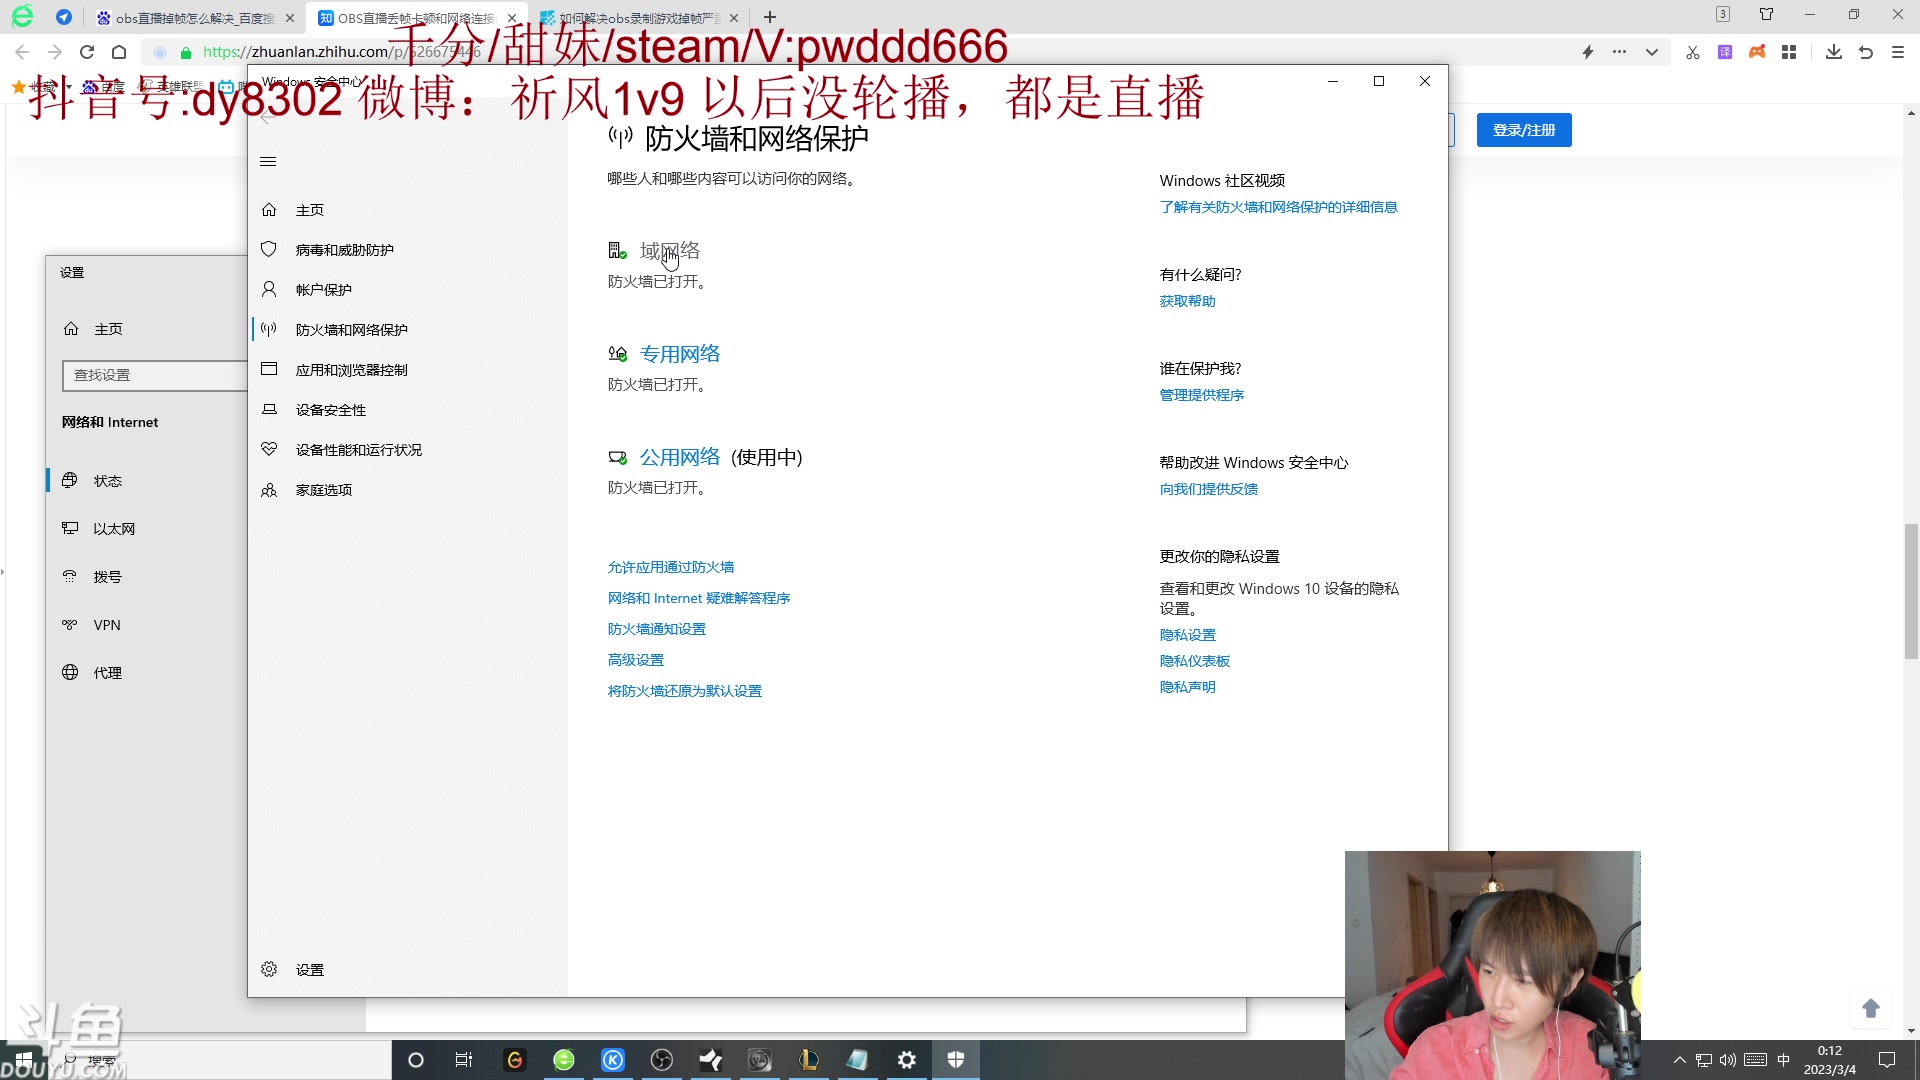The height and width of the screenshot is (1080, 1920).
Task: Click the virus protection shield icon in the sidebar
Action: 269,249
